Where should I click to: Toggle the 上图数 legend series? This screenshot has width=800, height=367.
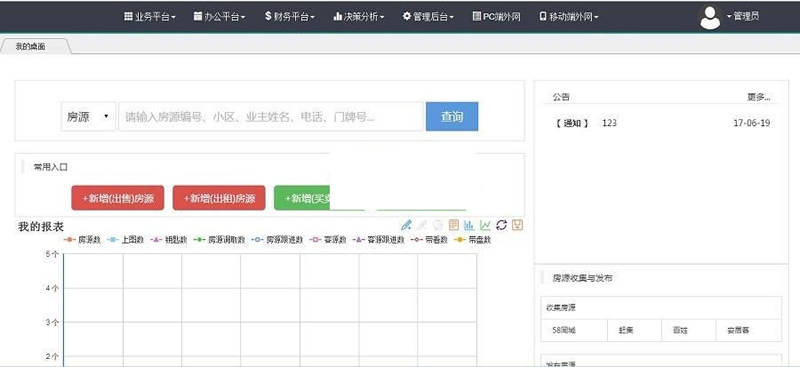[126, 239]
